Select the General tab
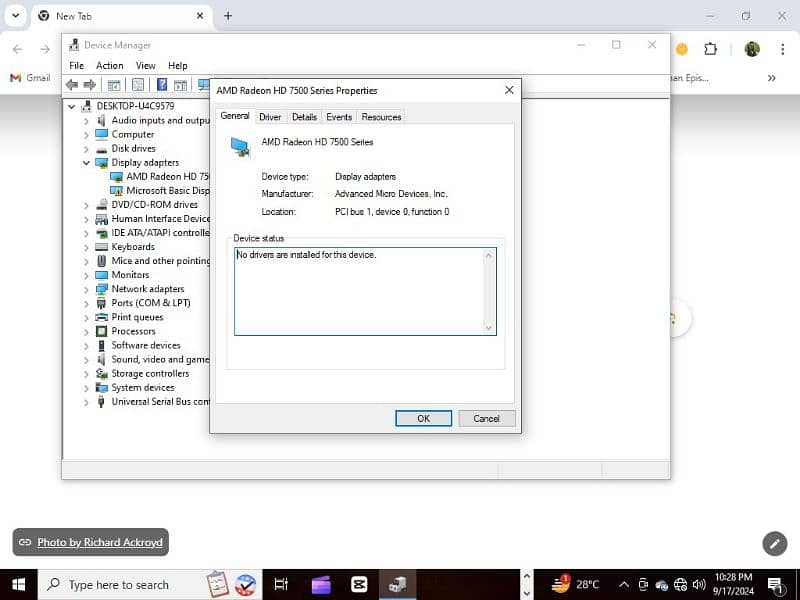The width and height of the screenshot is (800, 600). [x=235, y=116]
